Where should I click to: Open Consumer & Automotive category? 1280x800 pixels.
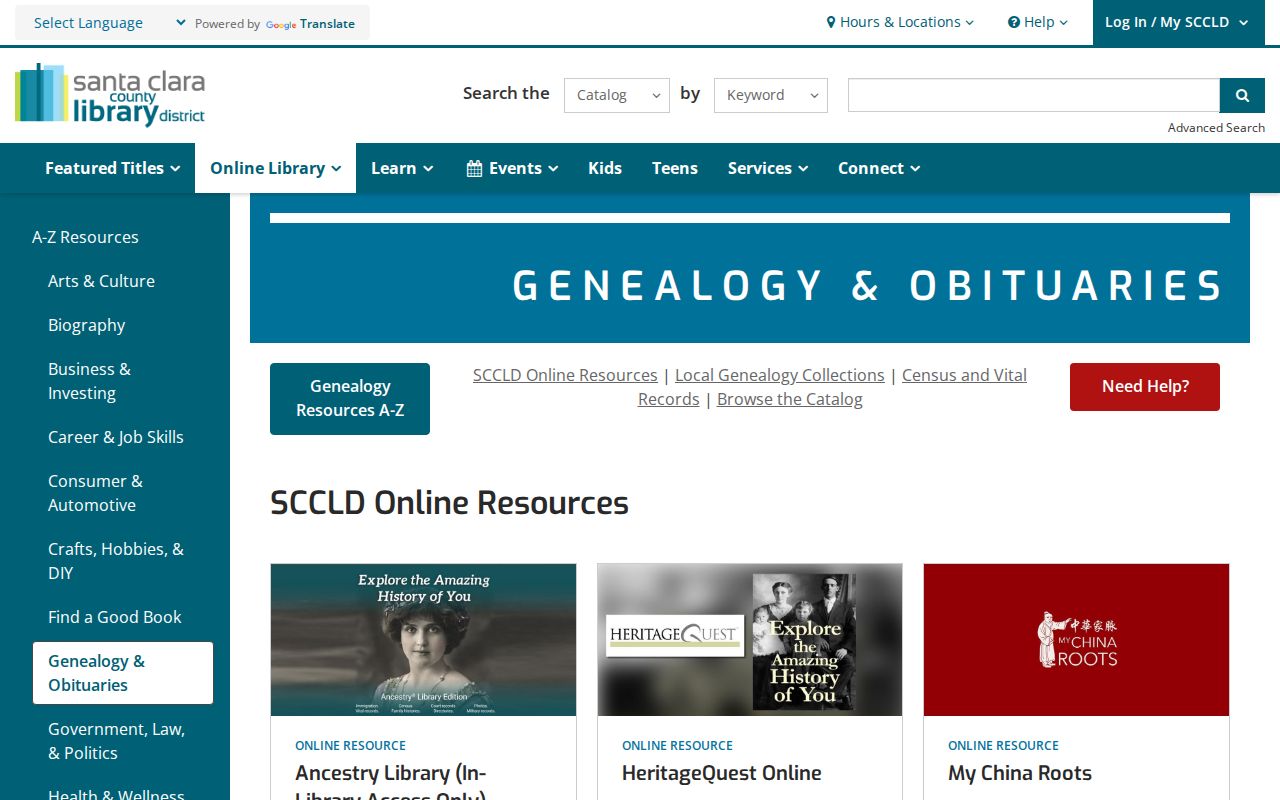[x=95, y=493]
